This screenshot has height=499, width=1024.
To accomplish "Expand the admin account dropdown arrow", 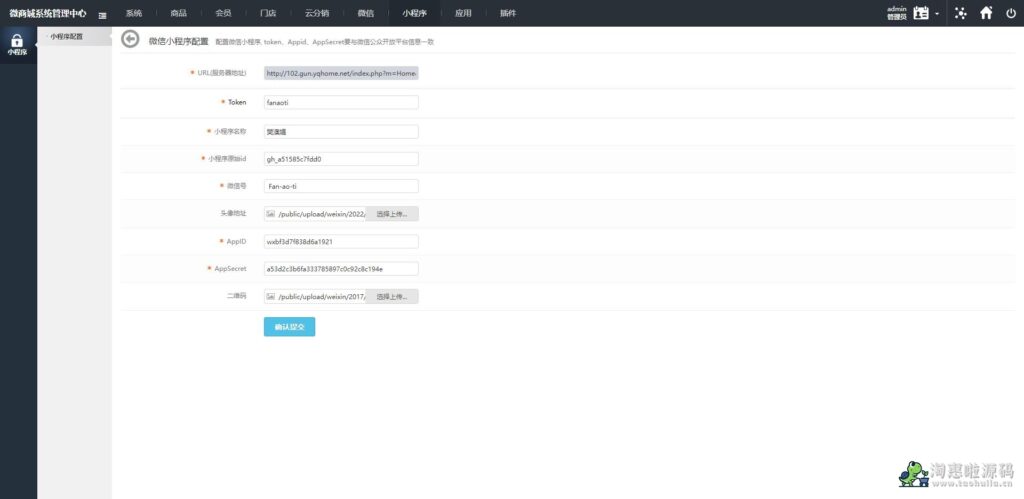I will point(937,14).
